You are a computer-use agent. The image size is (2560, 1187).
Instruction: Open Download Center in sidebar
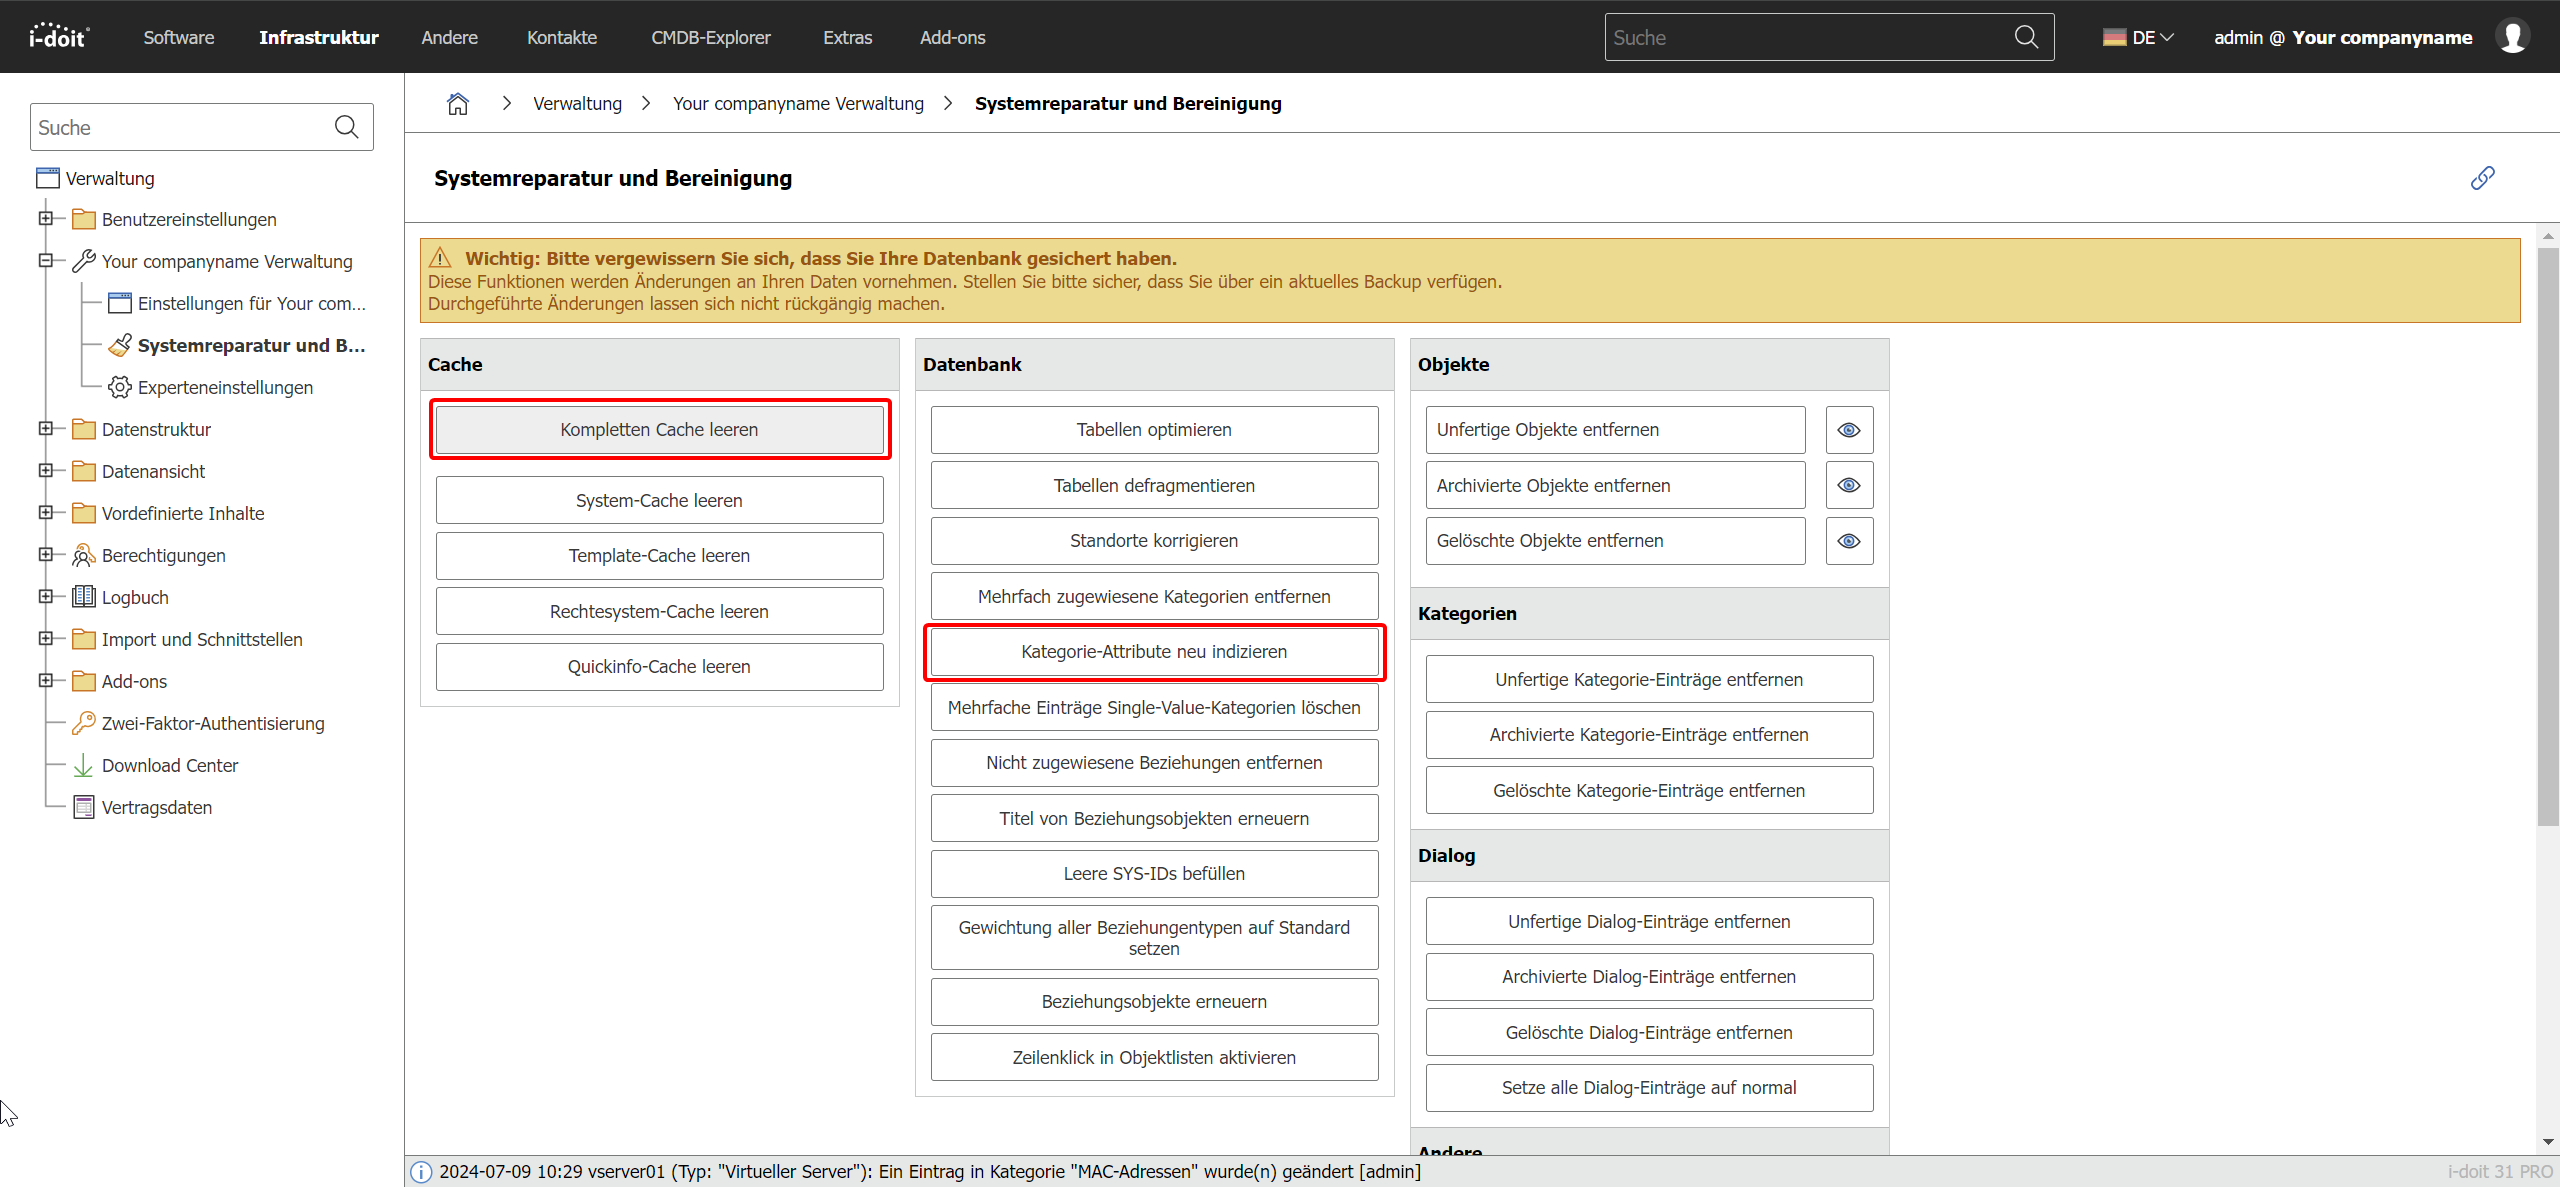coord(169,765)
